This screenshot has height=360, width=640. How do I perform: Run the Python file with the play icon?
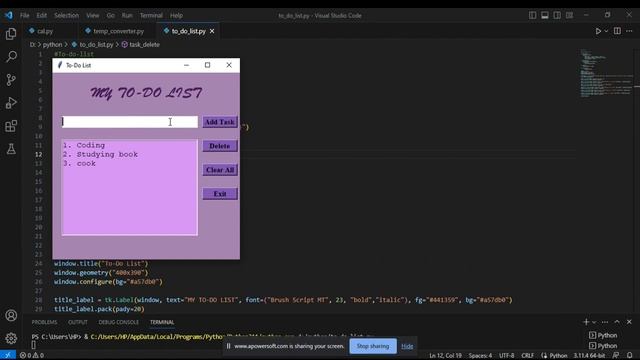(598, 31)
